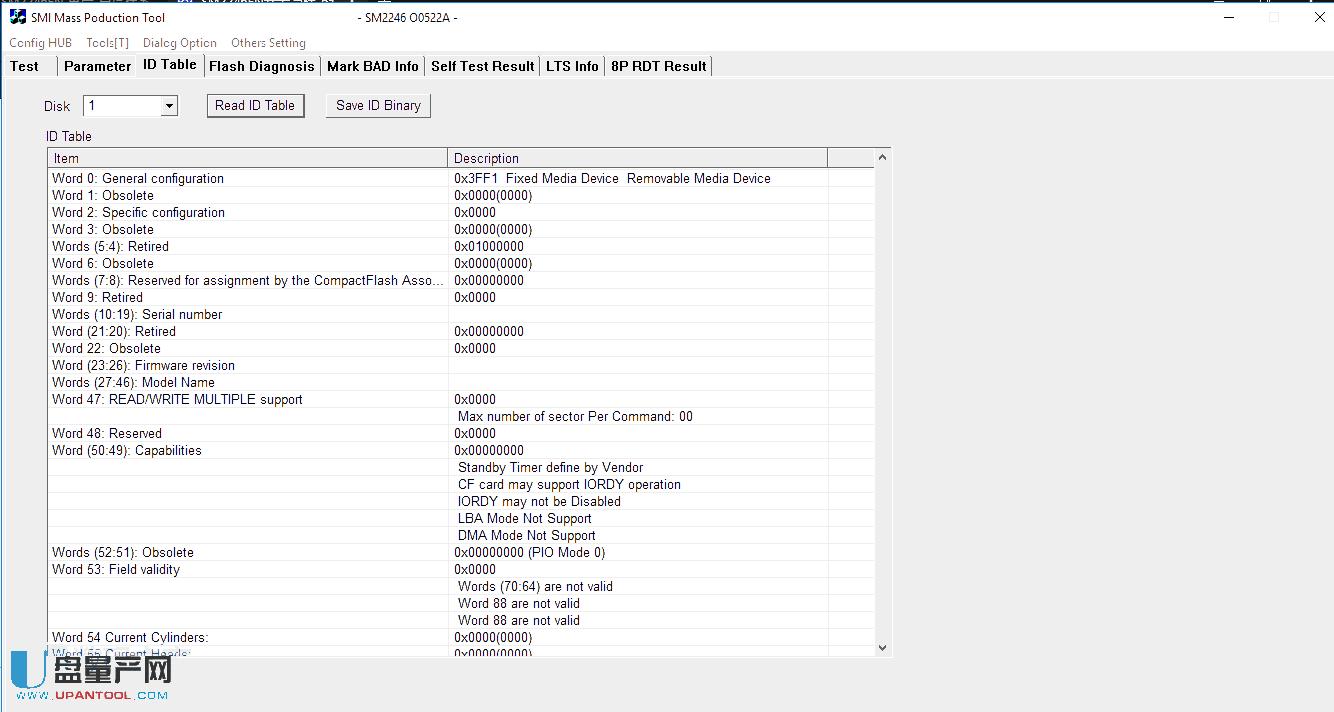The height and width of the screenshot is (712, 1334).
Task: Open the Disk number dropdown
Action: click(169, 106)
